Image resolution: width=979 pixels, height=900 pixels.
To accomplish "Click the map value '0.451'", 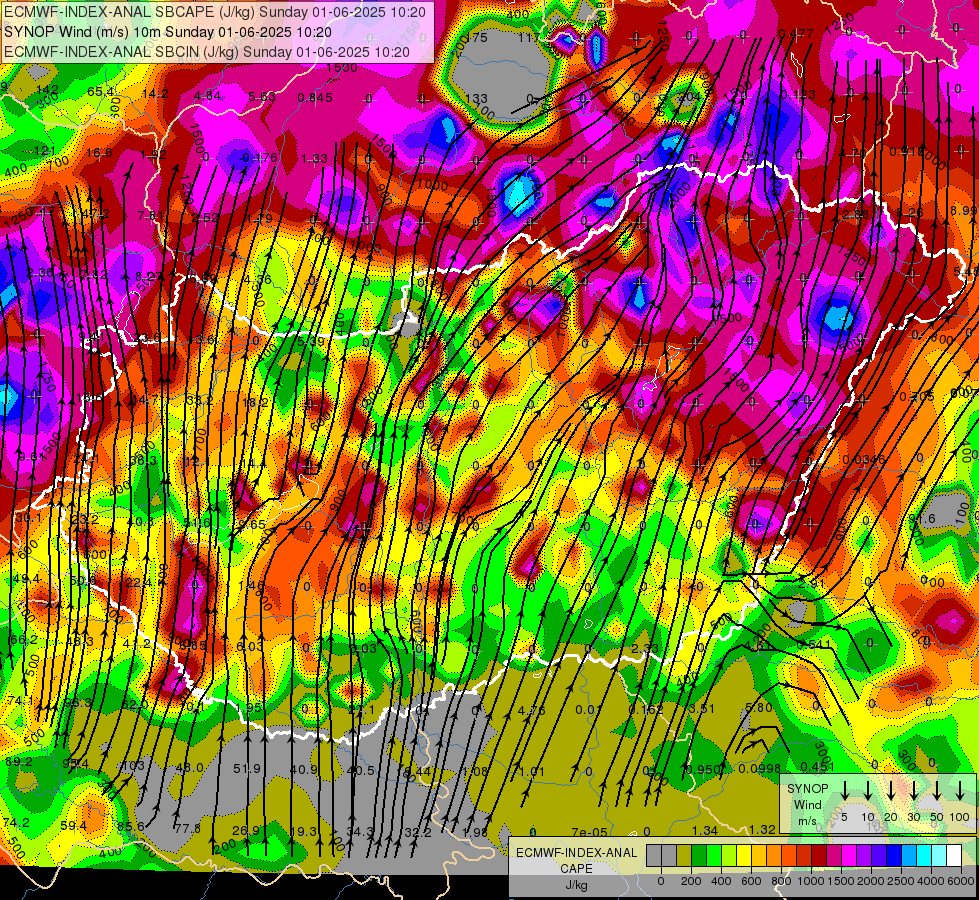I will coord(817,767).
